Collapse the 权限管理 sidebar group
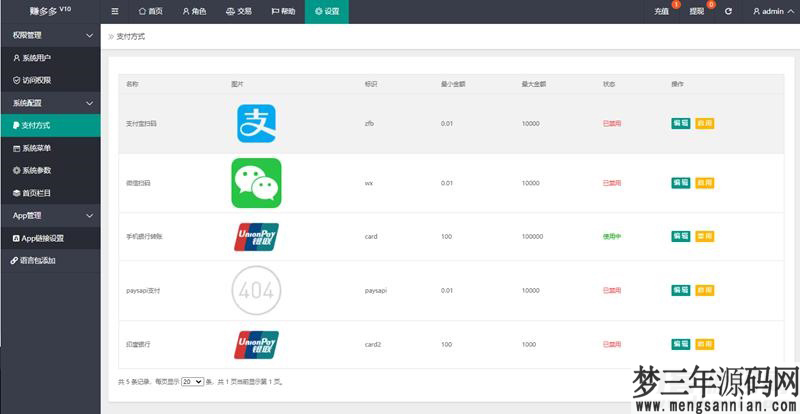This screenshot has height=414, width=800. 51,35
